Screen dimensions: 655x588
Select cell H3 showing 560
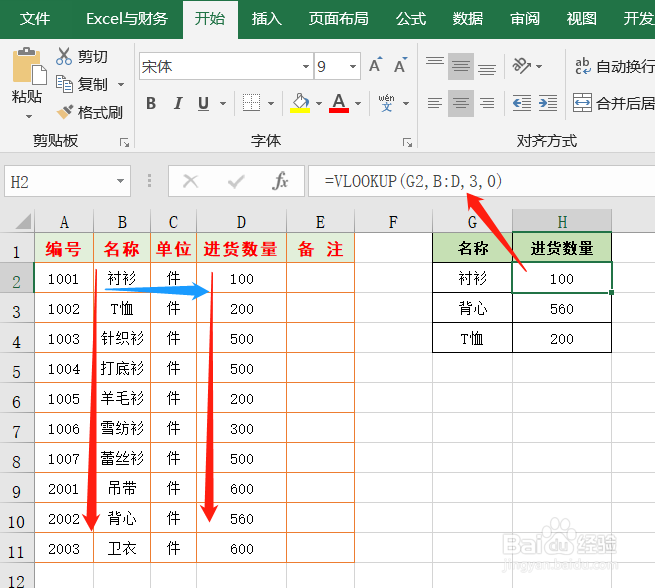[562, 308]
